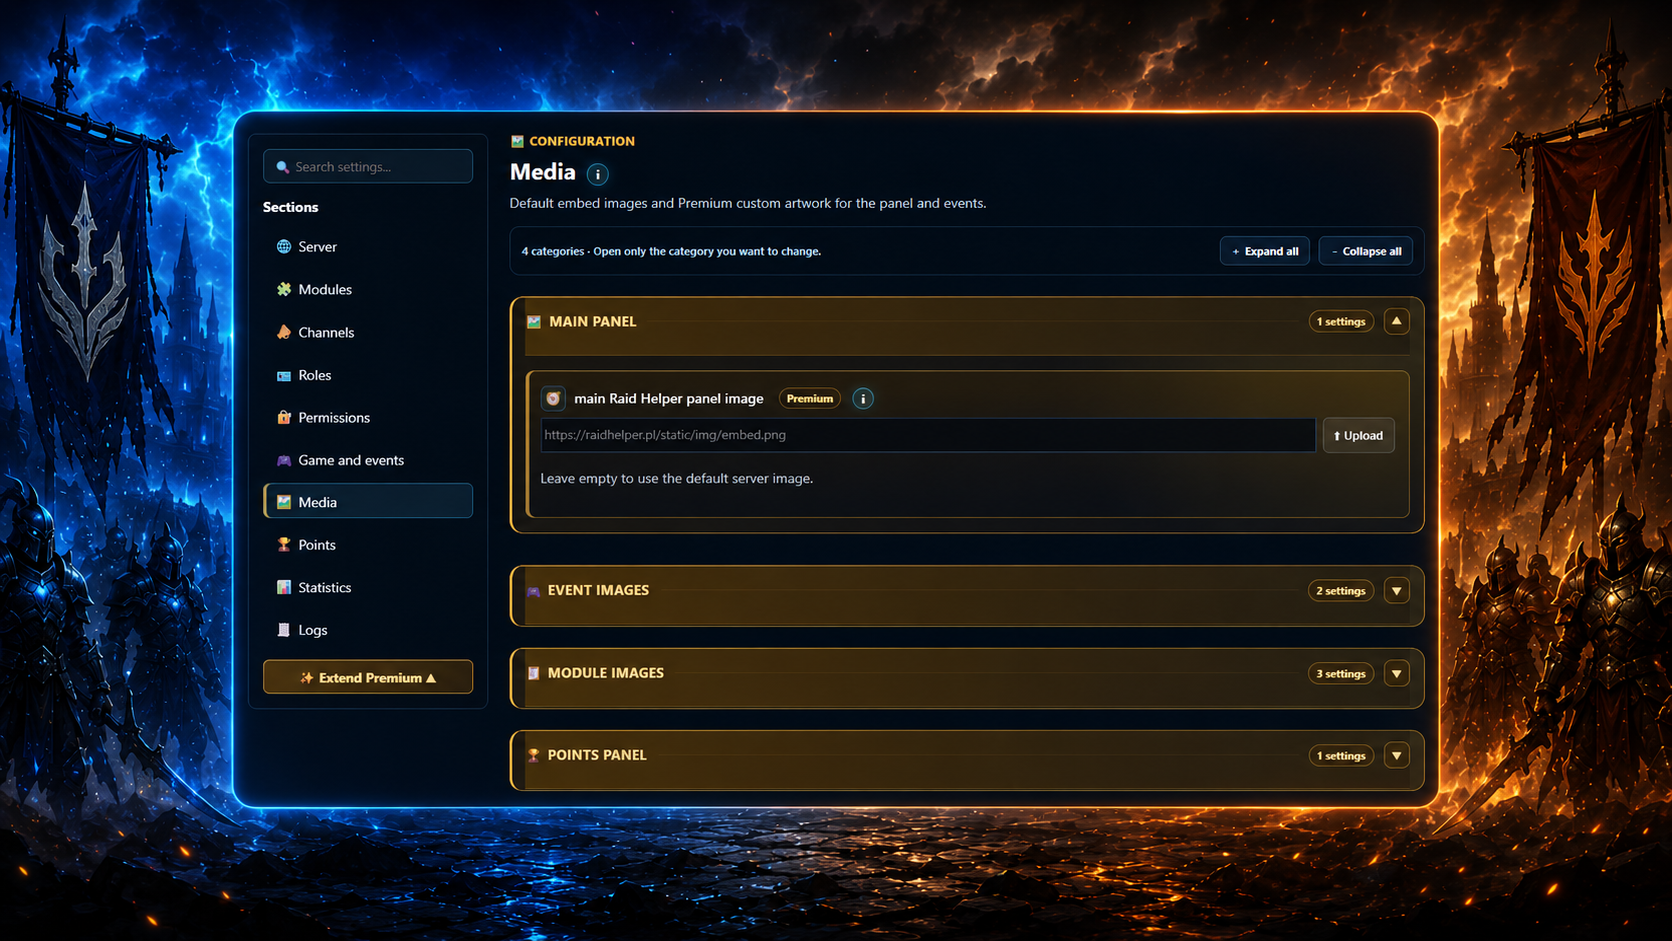Click the Logs document icon
This screenshot has width=1672, height=941.
click(x=284, y=630)
